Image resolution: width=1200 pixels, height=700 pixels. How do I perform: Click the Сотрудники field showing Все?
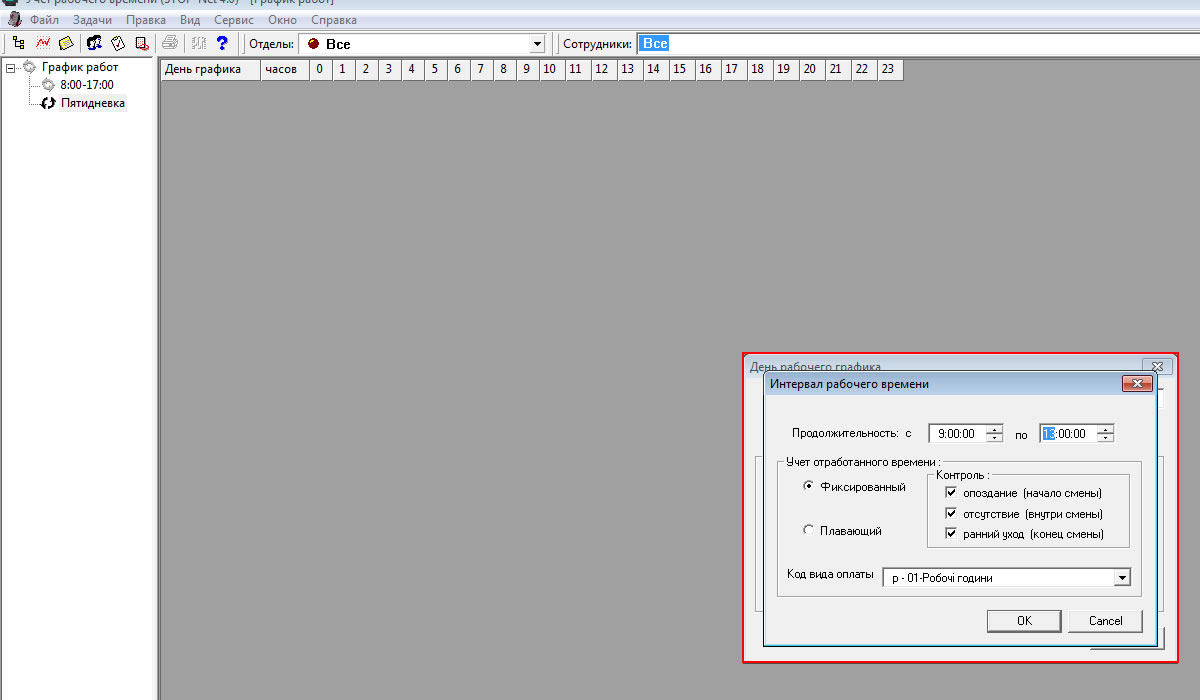tap(917, 44)
